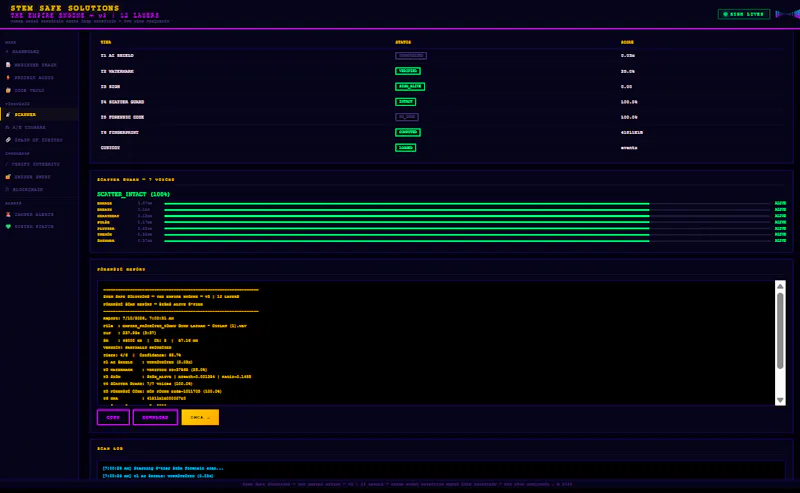The height and width of the screenshot is (493, 800).
Task: Click the Download report button
Action: (x=155, y=417)
